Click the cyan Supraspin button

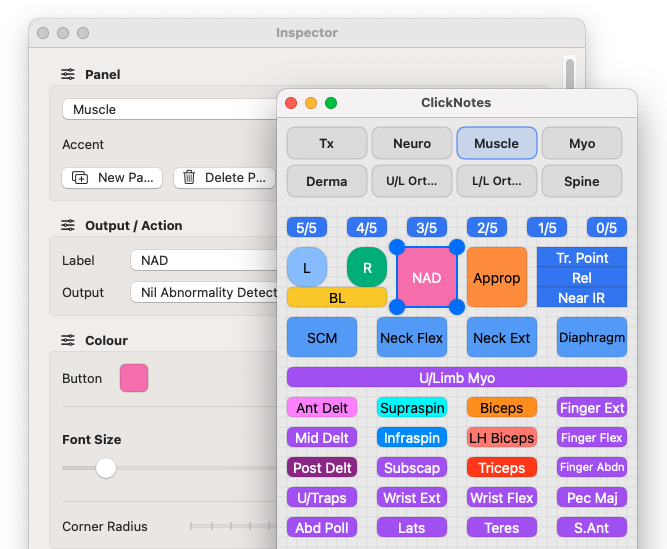coord(412,407)
